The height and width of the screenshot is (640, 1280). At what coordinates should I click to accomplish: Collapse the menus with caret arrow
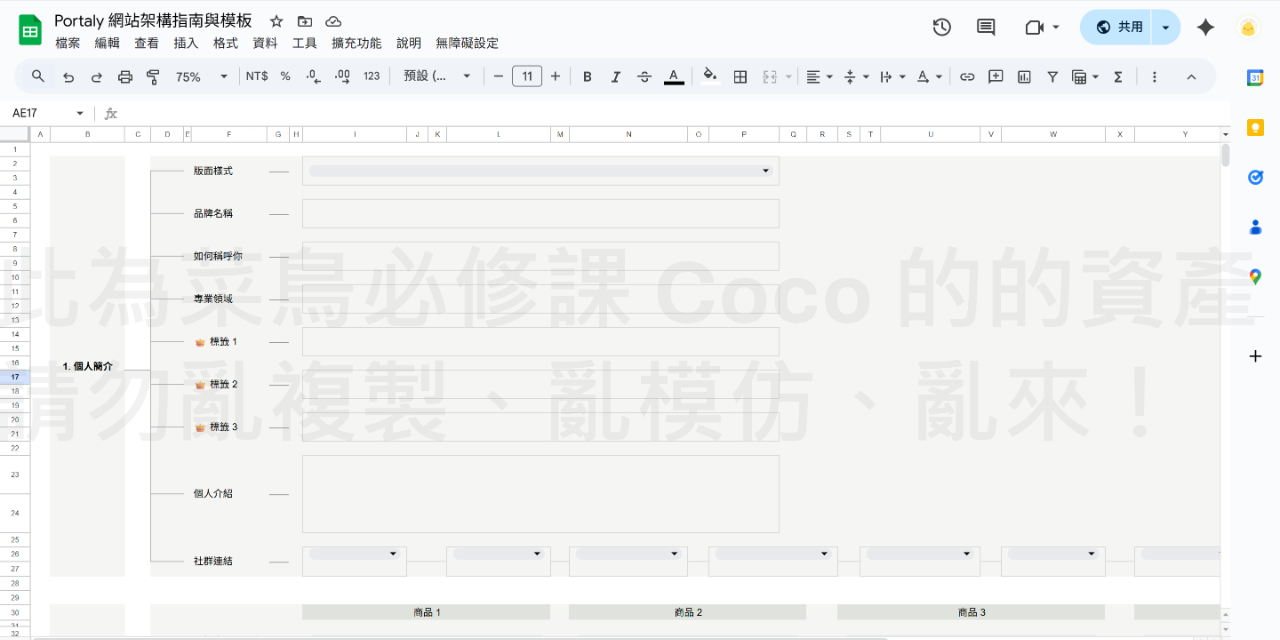pyautogui.click(x=1191, y=76)
